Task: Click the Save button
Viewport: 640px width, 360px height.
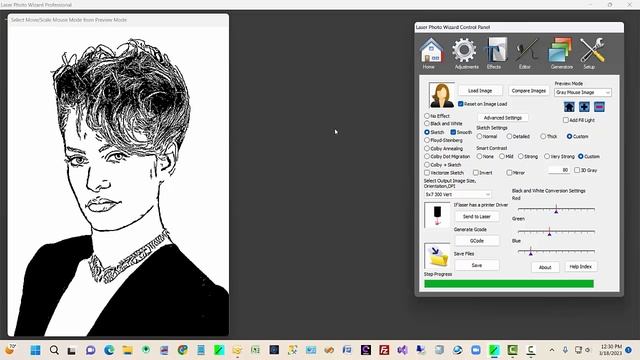Action: [x=477, y=265]
